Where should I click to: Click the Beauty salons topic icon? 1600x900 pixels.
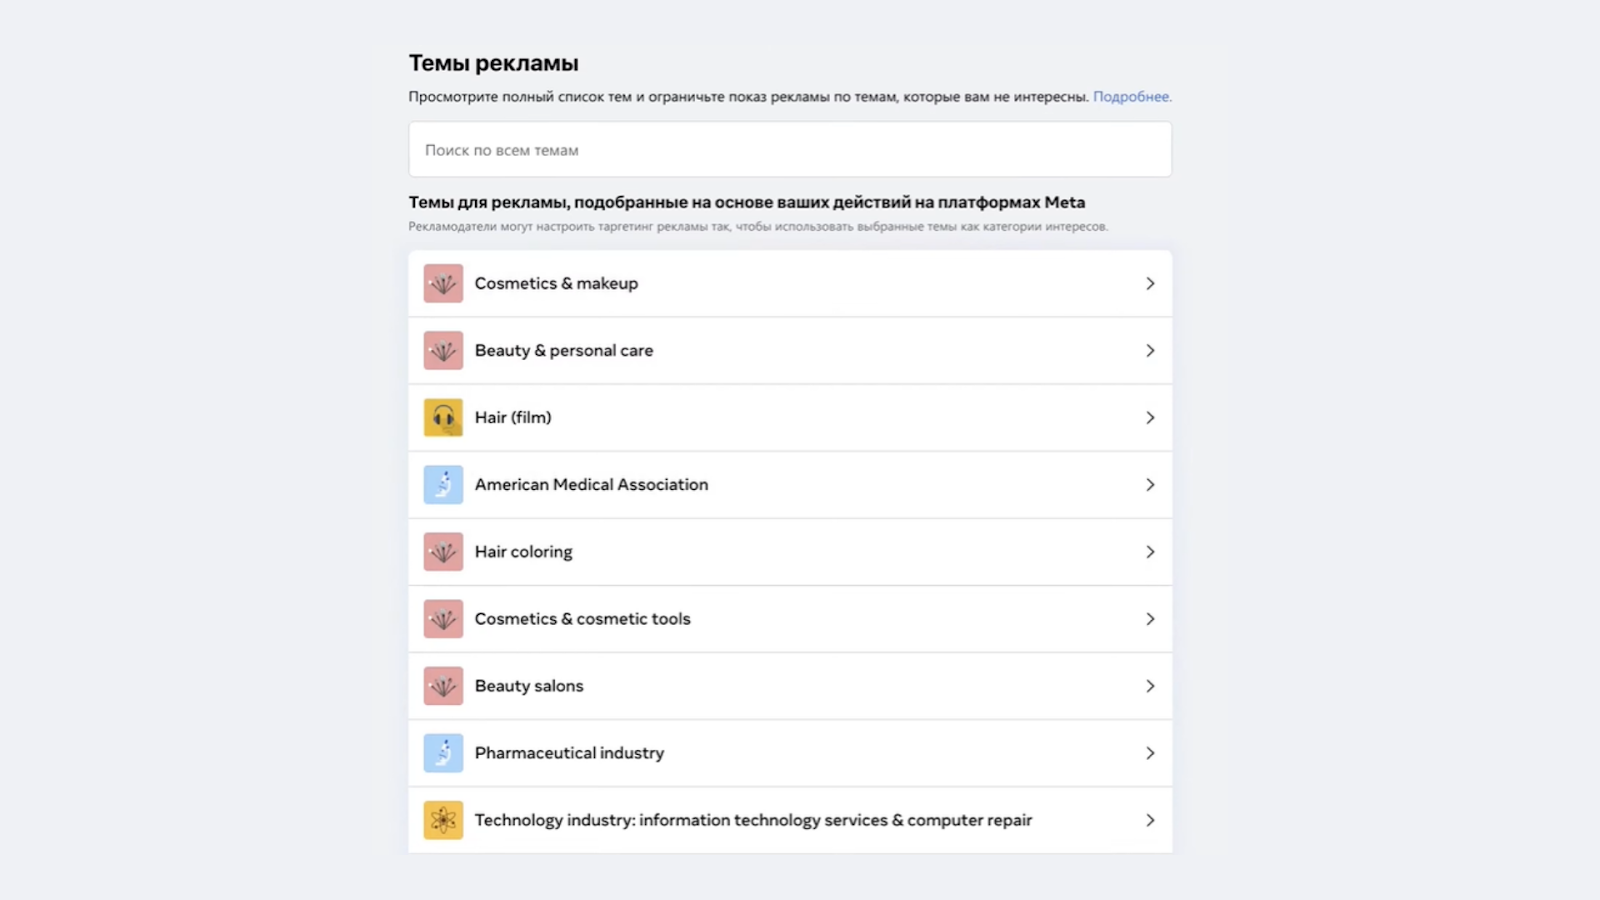[443, 686]
